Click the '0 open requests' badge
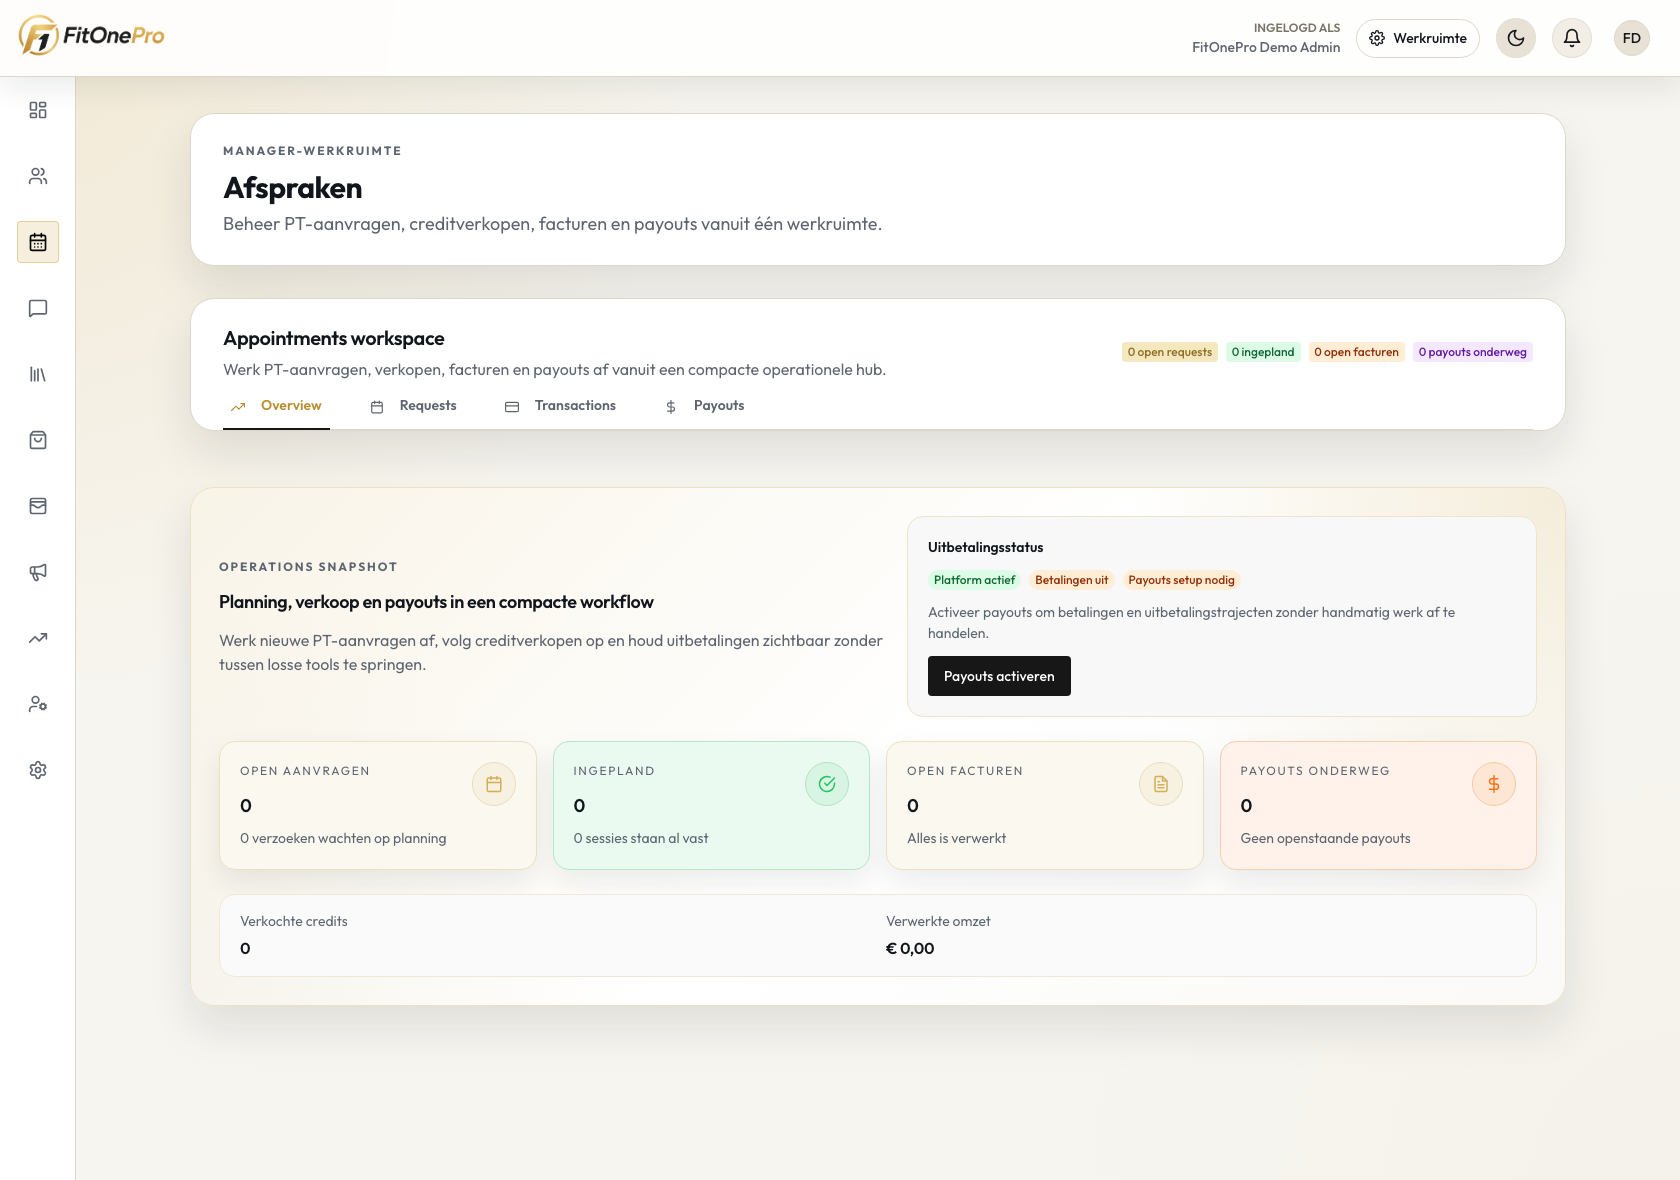1680x1180 pixels. point(1169,352)
